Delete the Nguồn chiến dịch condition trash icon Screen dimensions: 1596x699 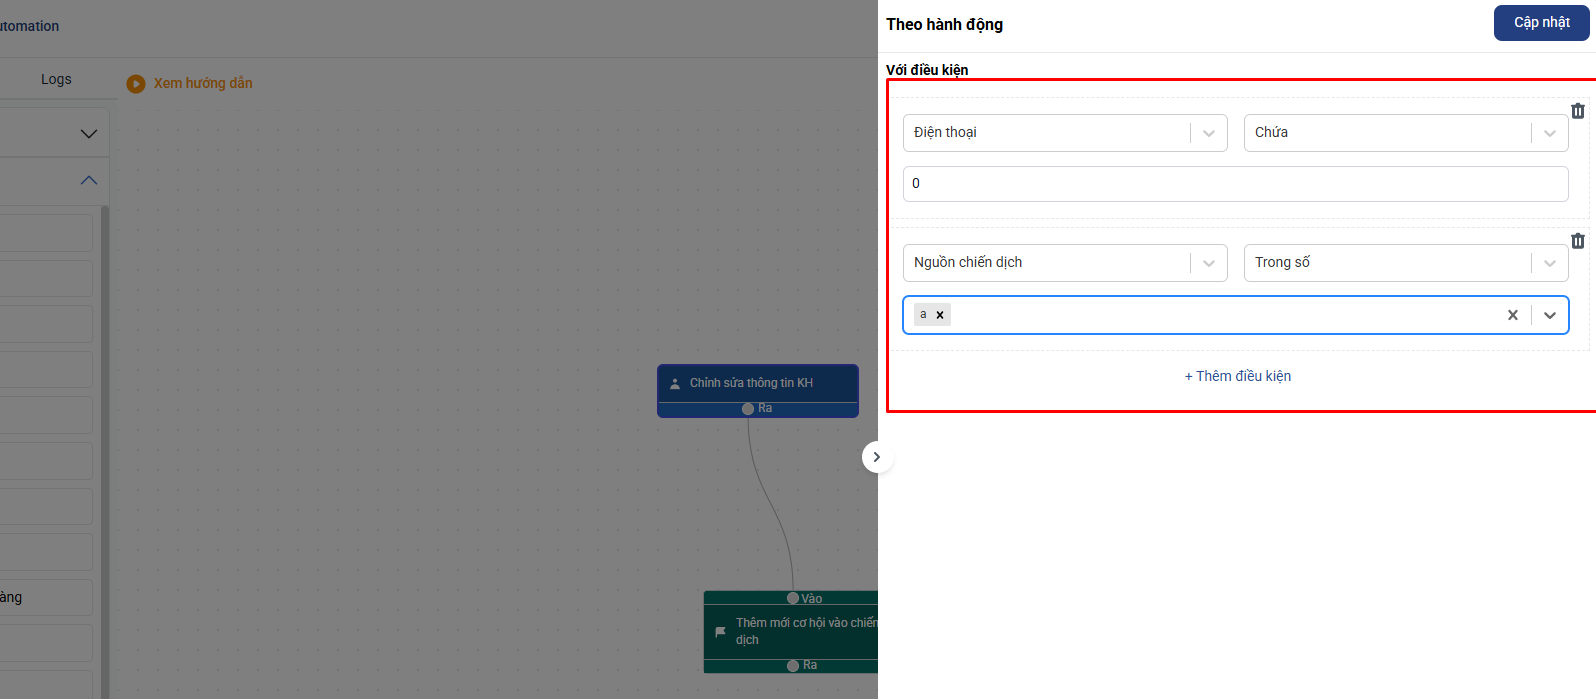(x=1577, y=241)
